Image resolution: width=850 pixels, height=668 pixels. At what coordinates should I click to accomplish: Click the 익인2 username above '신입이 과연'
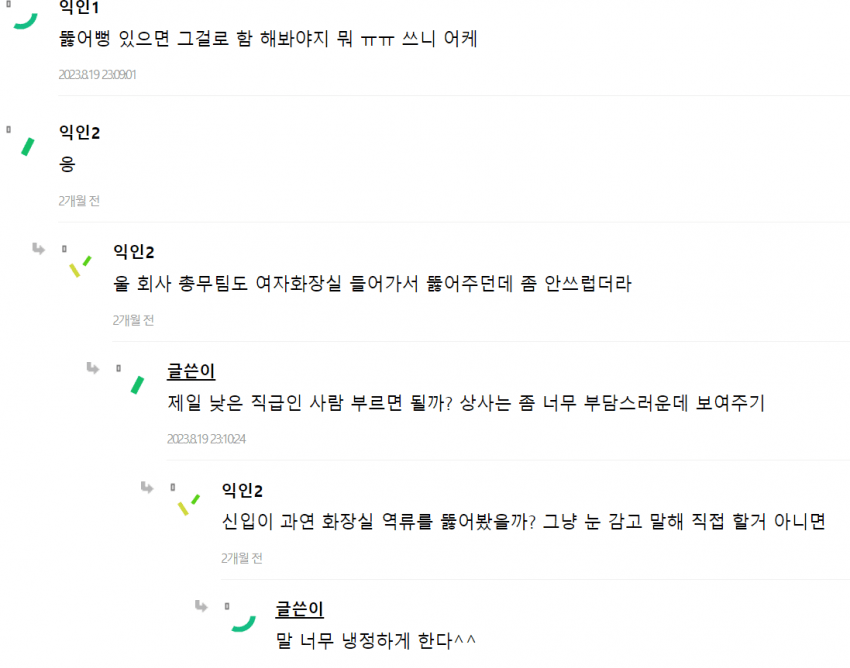click(242, 490)
